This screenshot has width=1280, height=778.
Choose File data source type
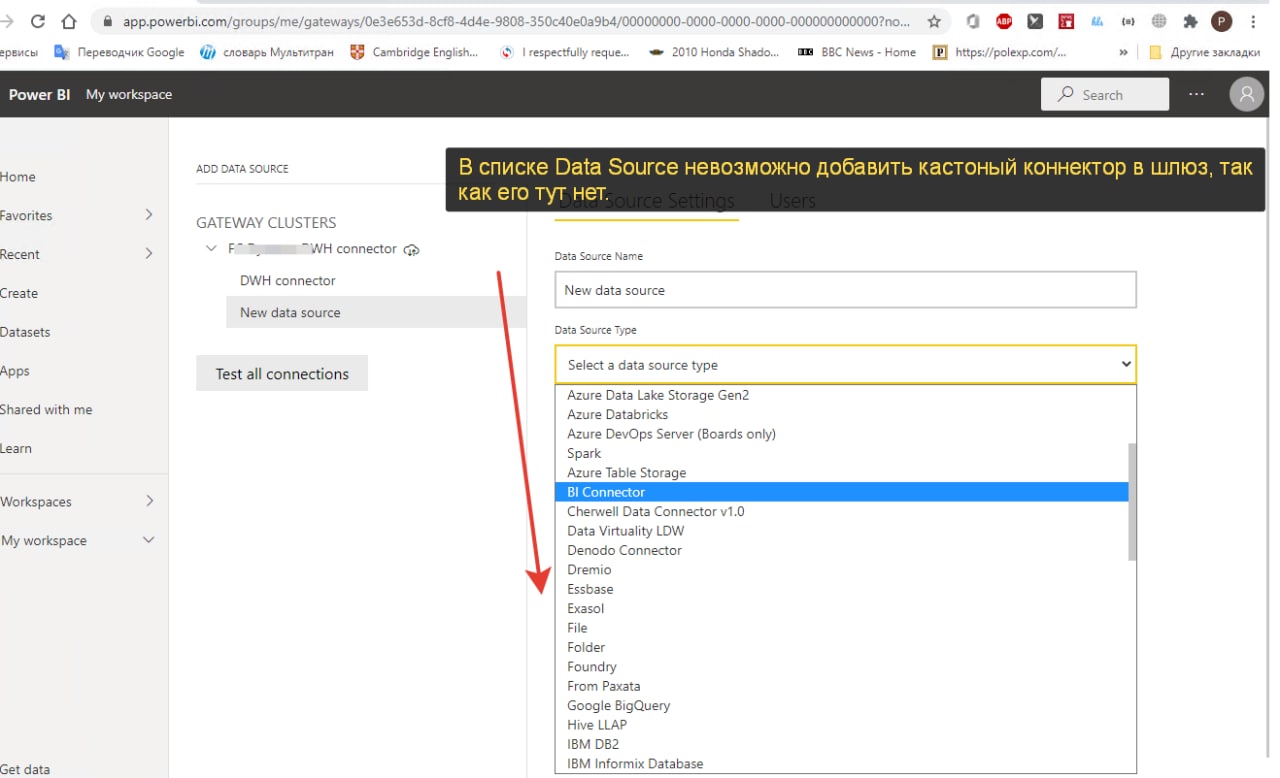pyautogui.click(x=841, y=628)
